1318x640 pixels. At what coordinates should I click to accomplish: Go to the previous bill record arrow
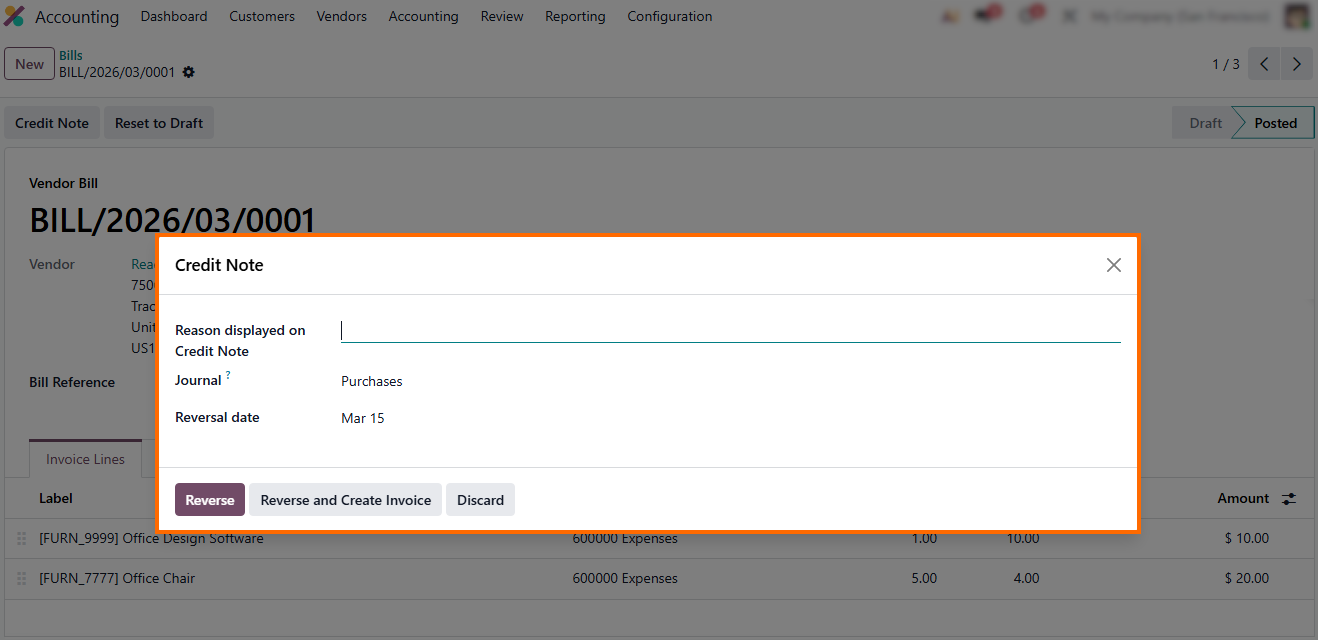1264,64
